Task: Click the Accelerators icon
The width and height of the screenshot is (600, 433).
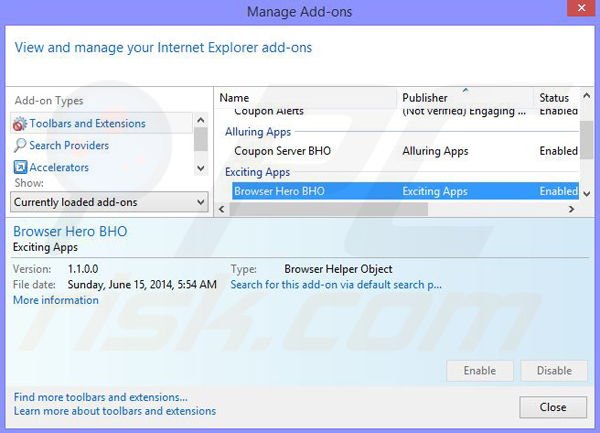Action: pyautogui.click(x=20, y=168)
